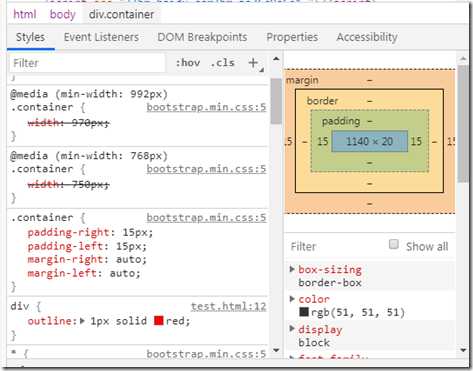
Task: Click the rgb(51, 51, 51) color swatch
Action: [x=304, y=312]
